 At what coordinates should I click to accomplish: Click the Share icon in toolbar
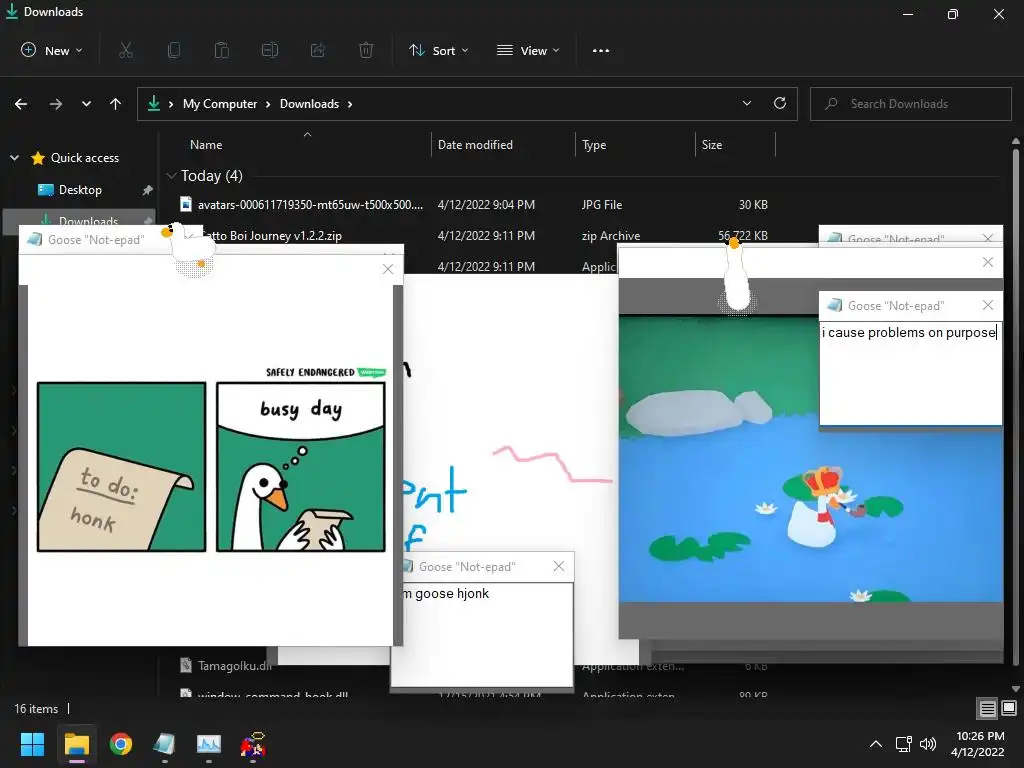318,50
